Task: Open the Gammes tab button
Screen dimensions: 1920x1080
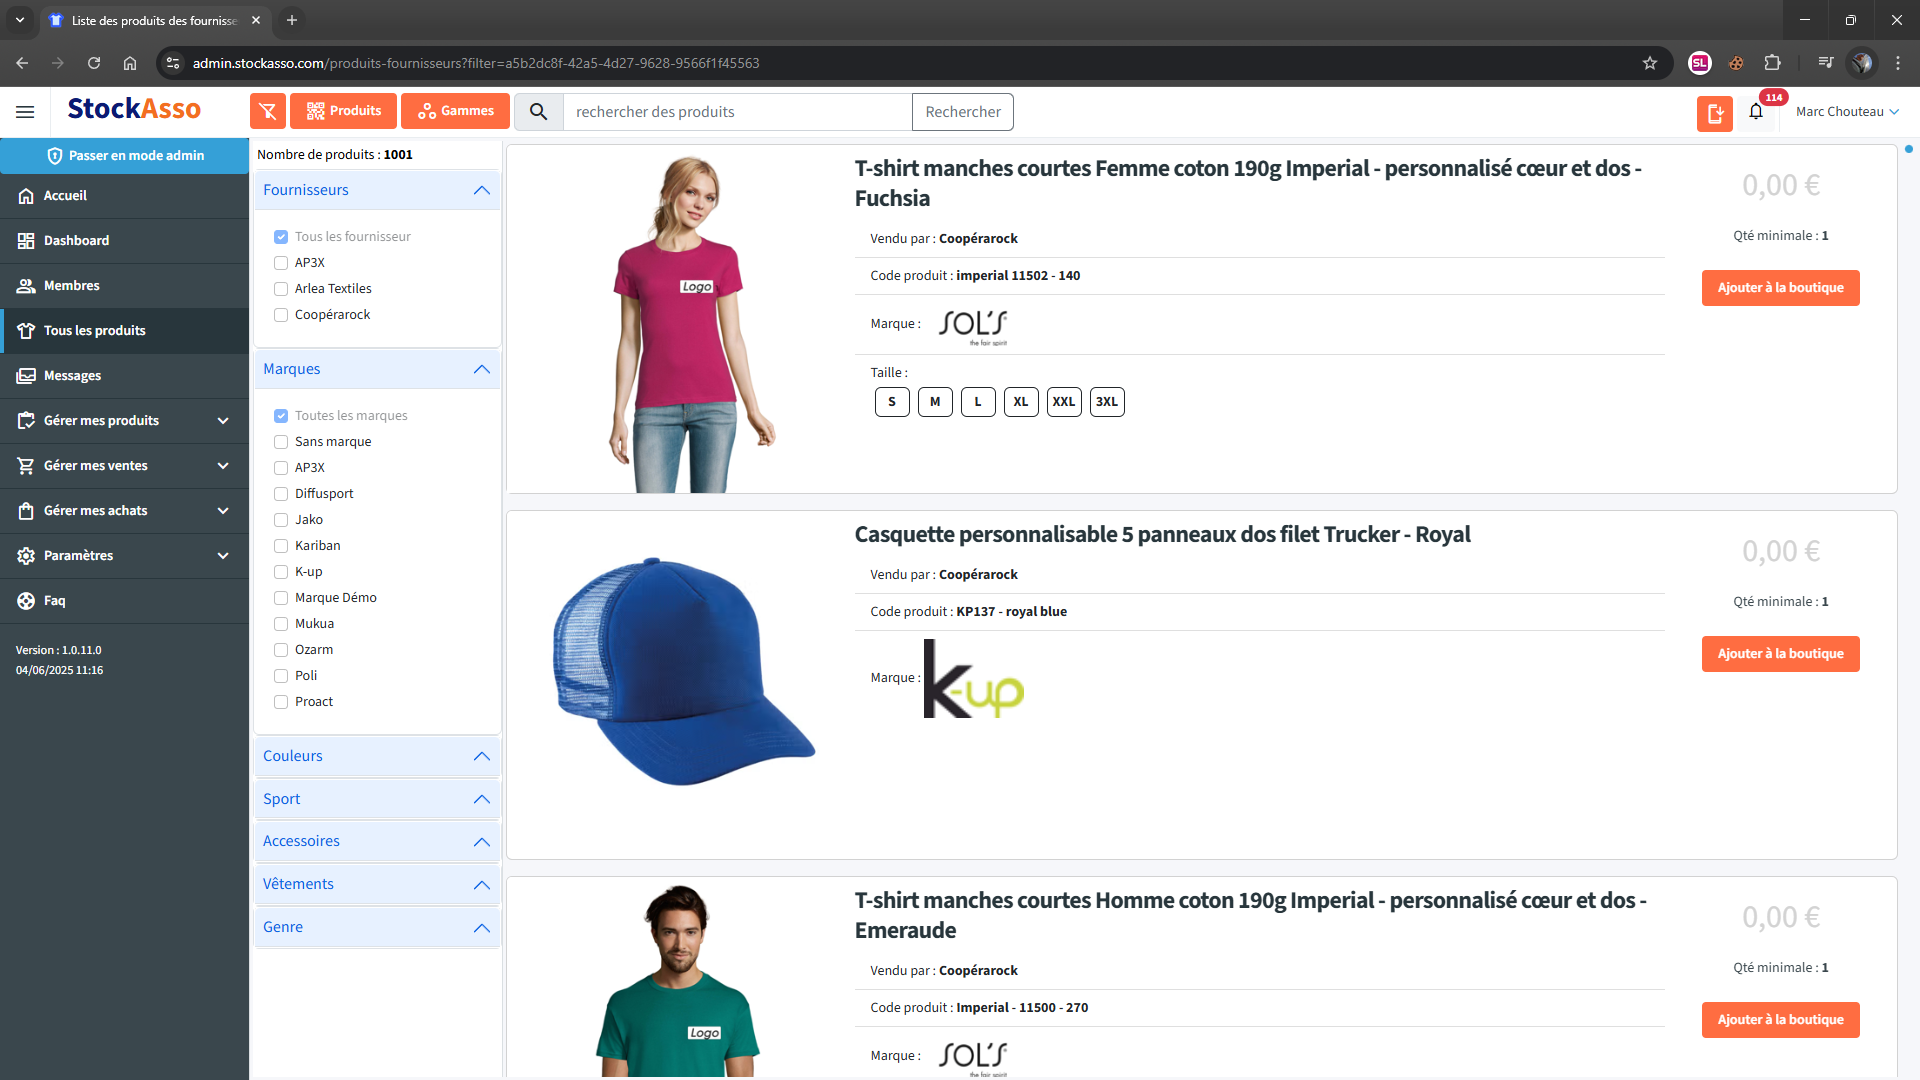Action: (455, 111)
